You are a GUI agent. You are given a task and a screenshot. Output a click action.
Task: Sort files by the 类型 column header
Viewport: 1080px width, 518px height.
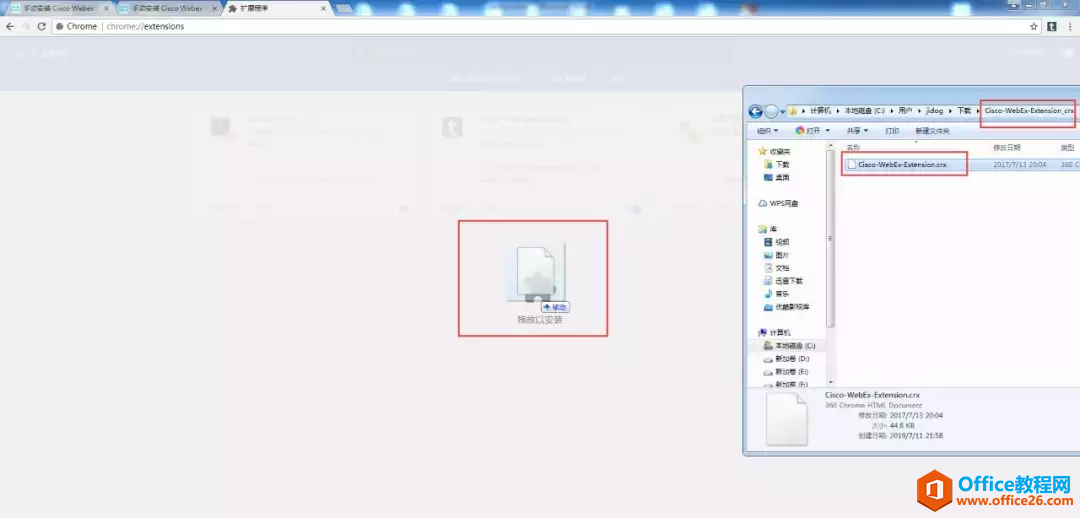1068,147
